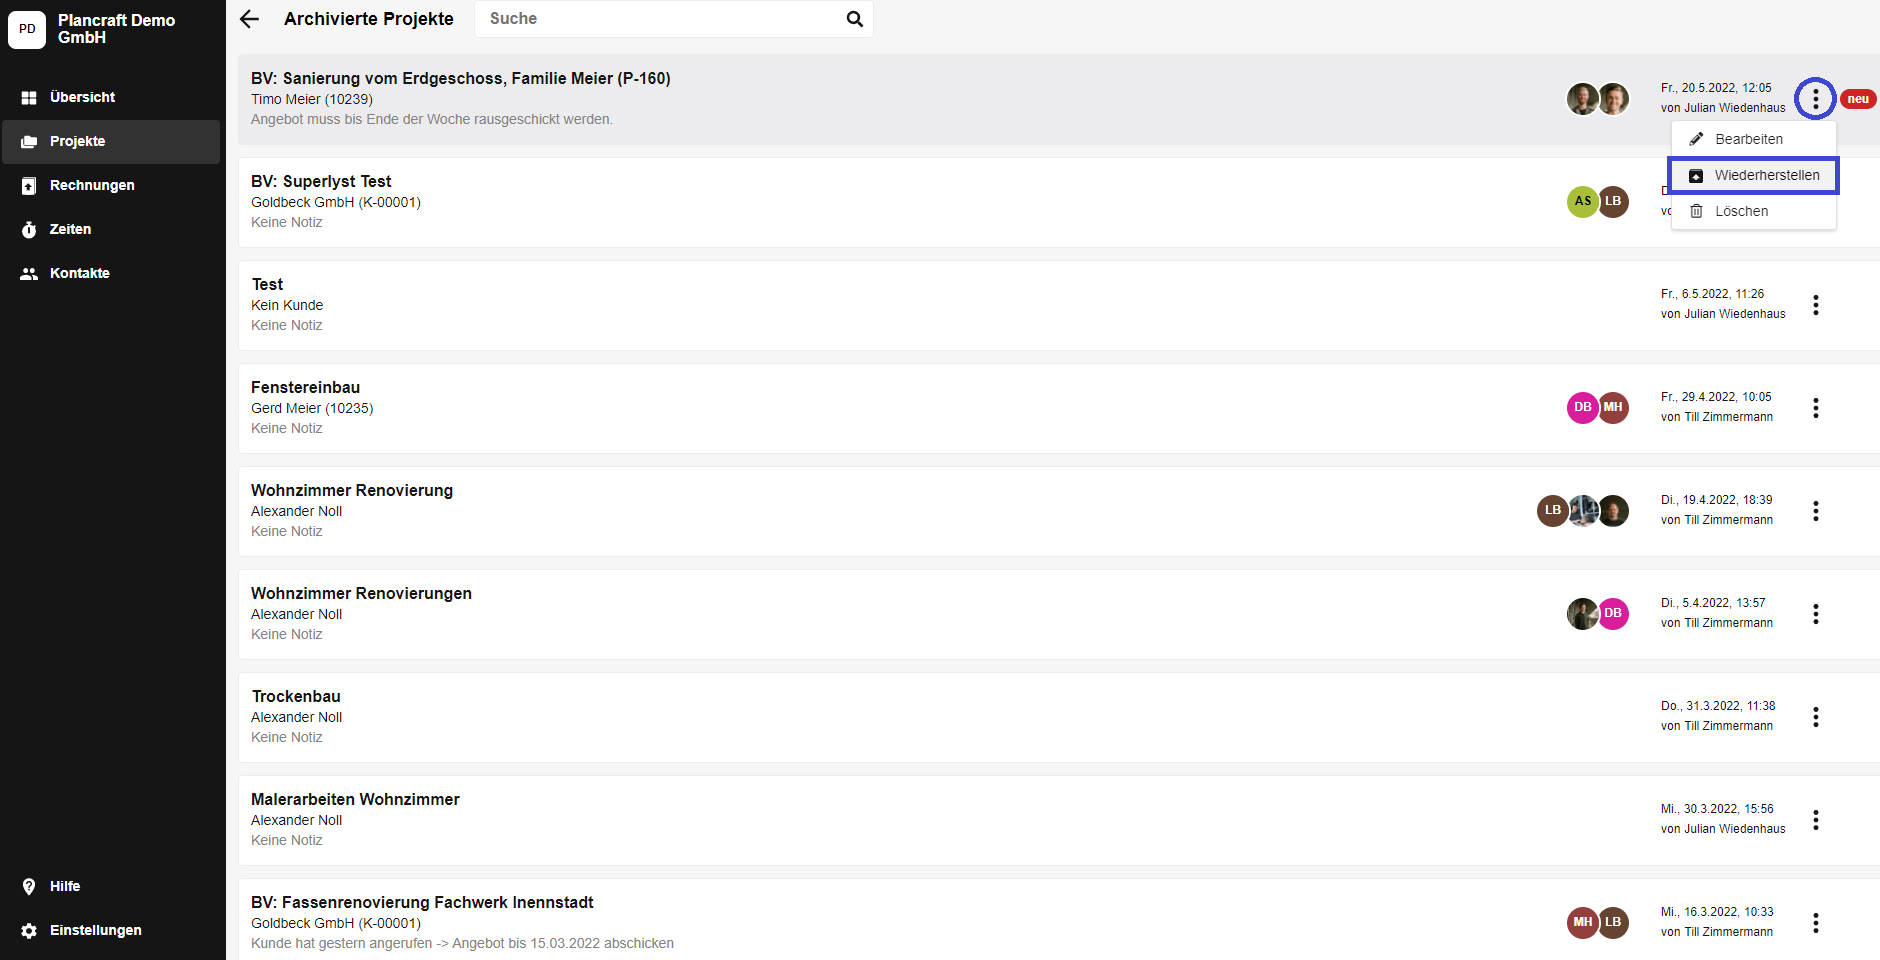1880x960 pixels.
Task: Click the Projekte folder icon in sidebar
Action: 29,142
